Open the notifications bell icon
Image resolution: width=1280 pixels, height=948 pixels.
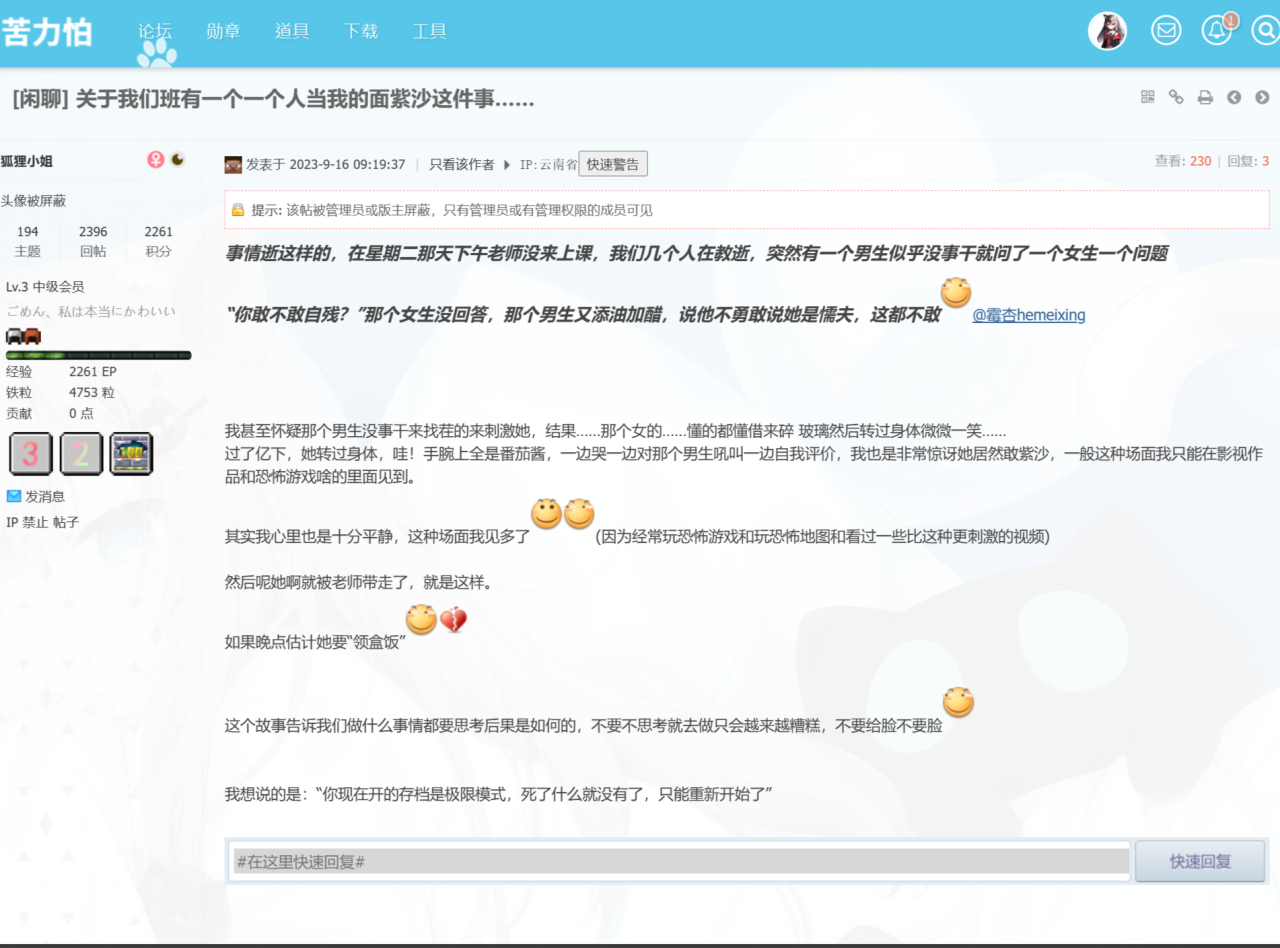[x=1216, y=31]
